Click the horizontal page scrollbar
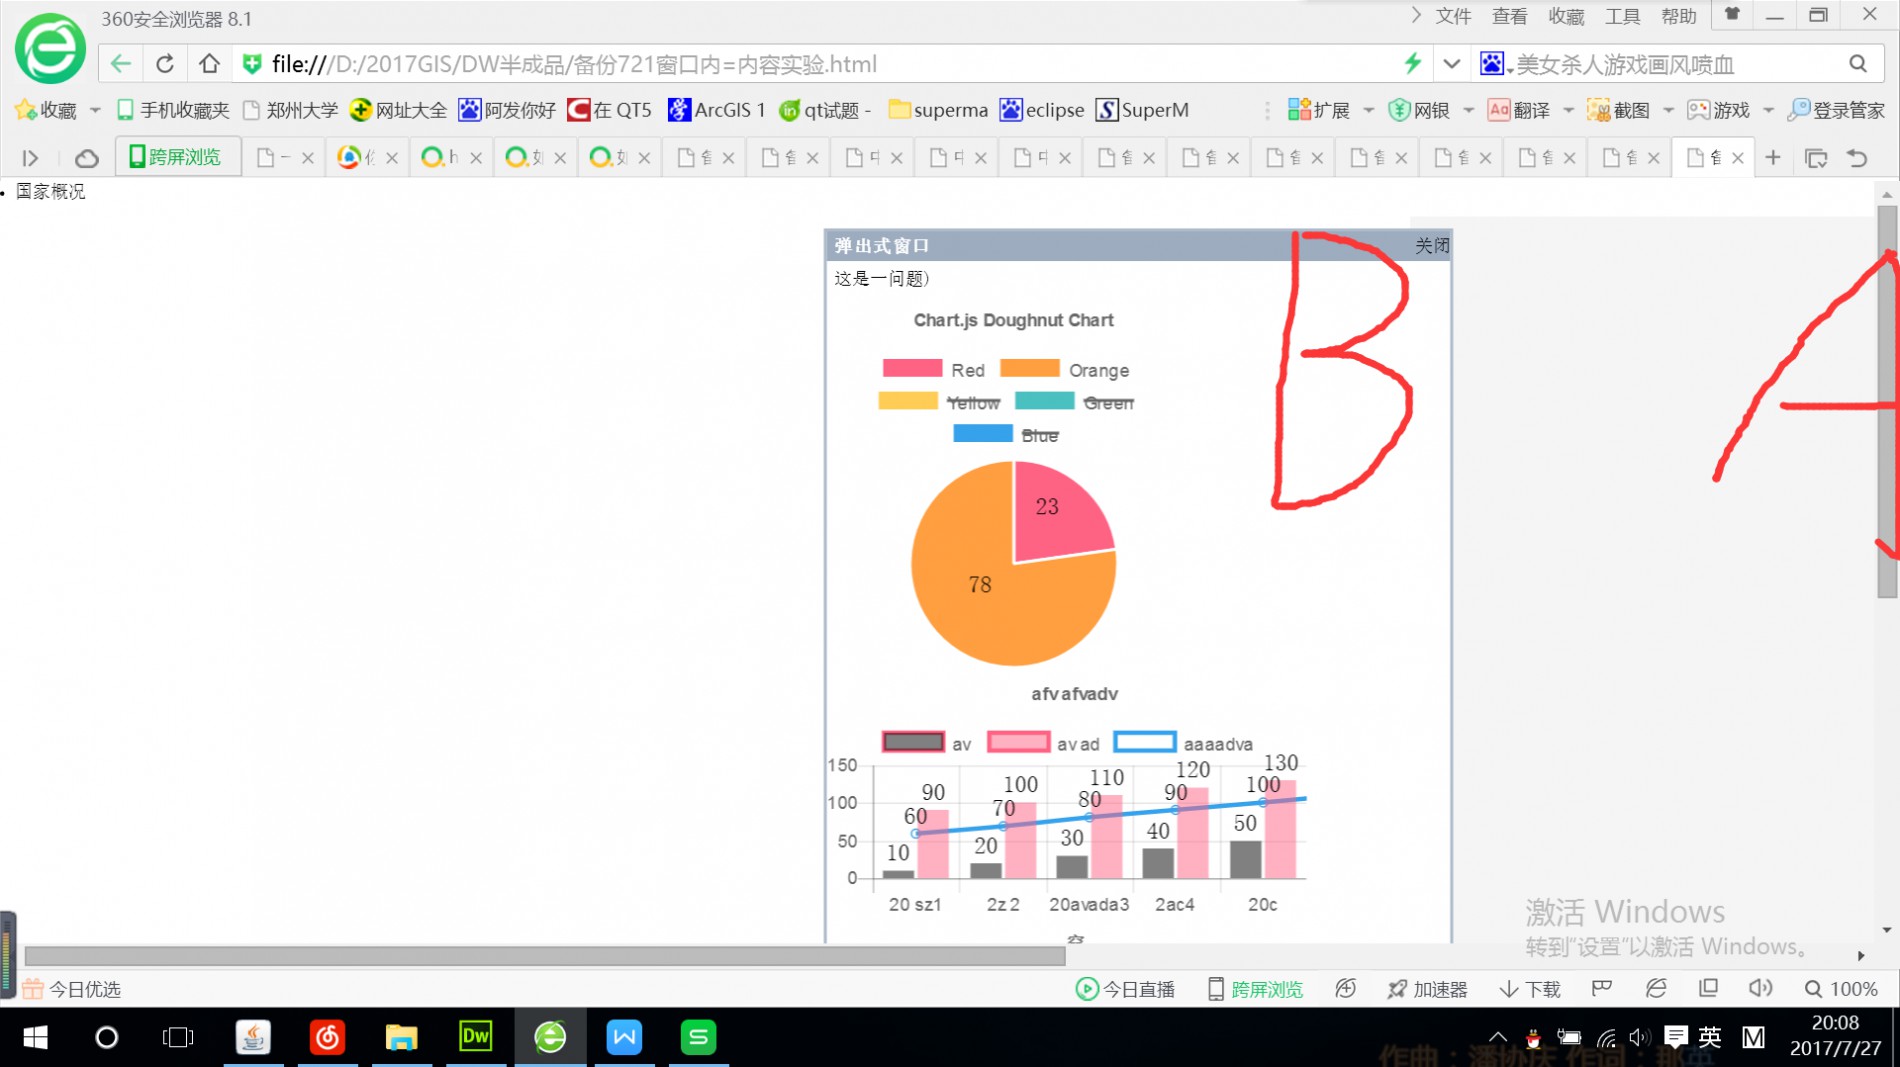The height and width of the screenshot is (1067, 1900). point(544,956)
